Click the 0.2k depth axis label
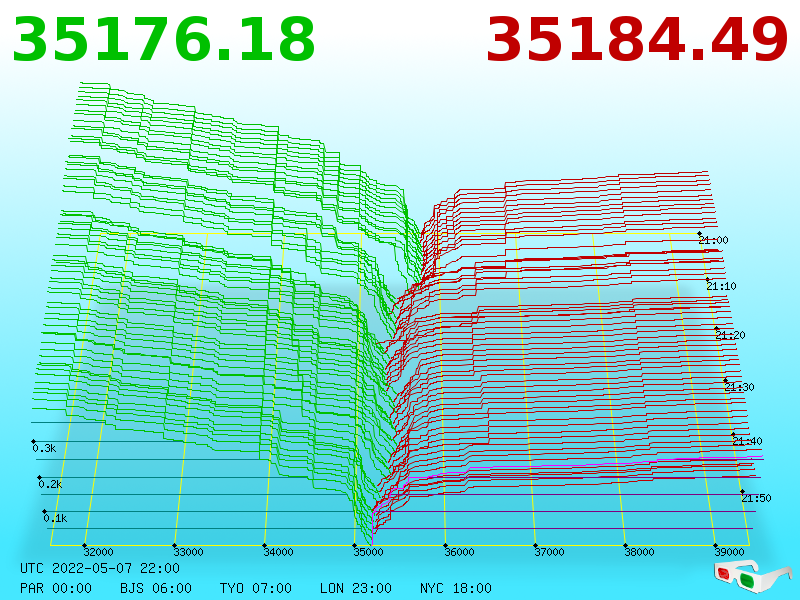This screenshot has height=600, width=800. [x=50, y=484]
